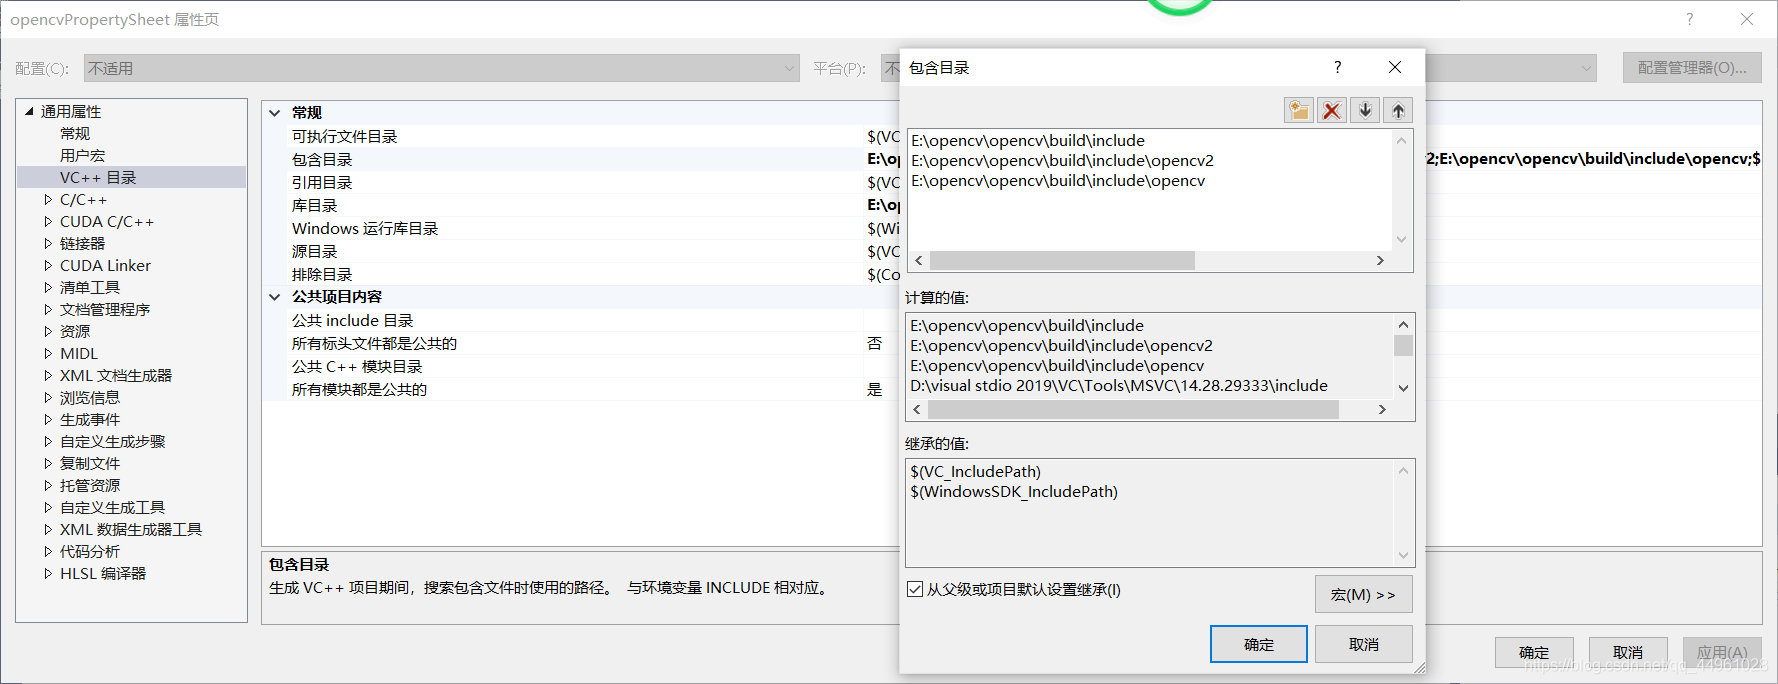Select the VC++ 目录 tree item
The width and height of the screenshot is (1778, 684).
pos(98,177)
